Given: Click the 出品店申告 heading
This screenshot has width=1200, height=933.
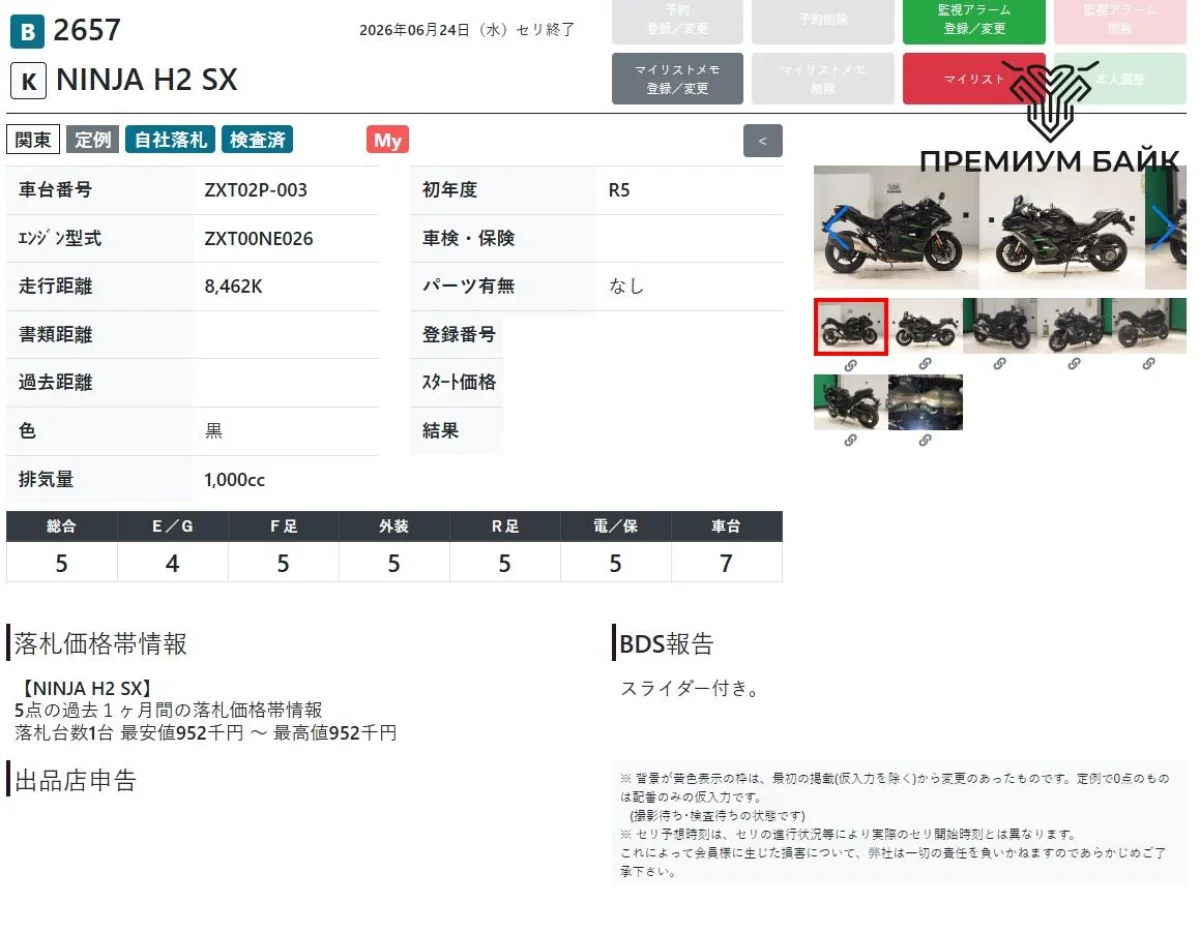Looking at the screenshot, I should (75, 781).
